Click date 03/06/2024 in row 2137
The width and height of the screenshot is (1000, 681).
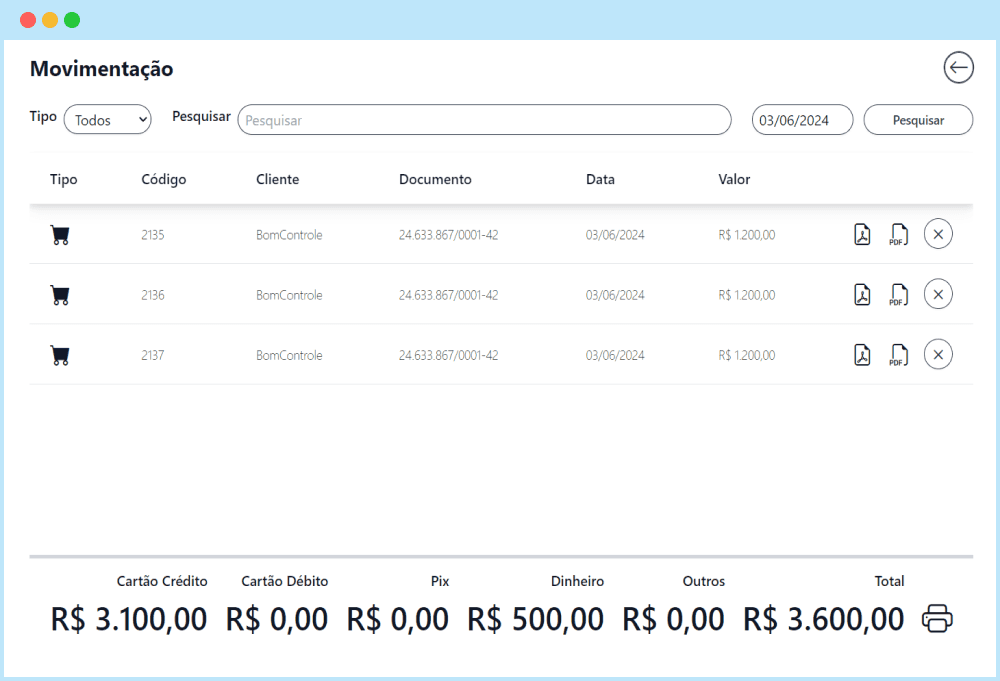(x=615, y=355)
